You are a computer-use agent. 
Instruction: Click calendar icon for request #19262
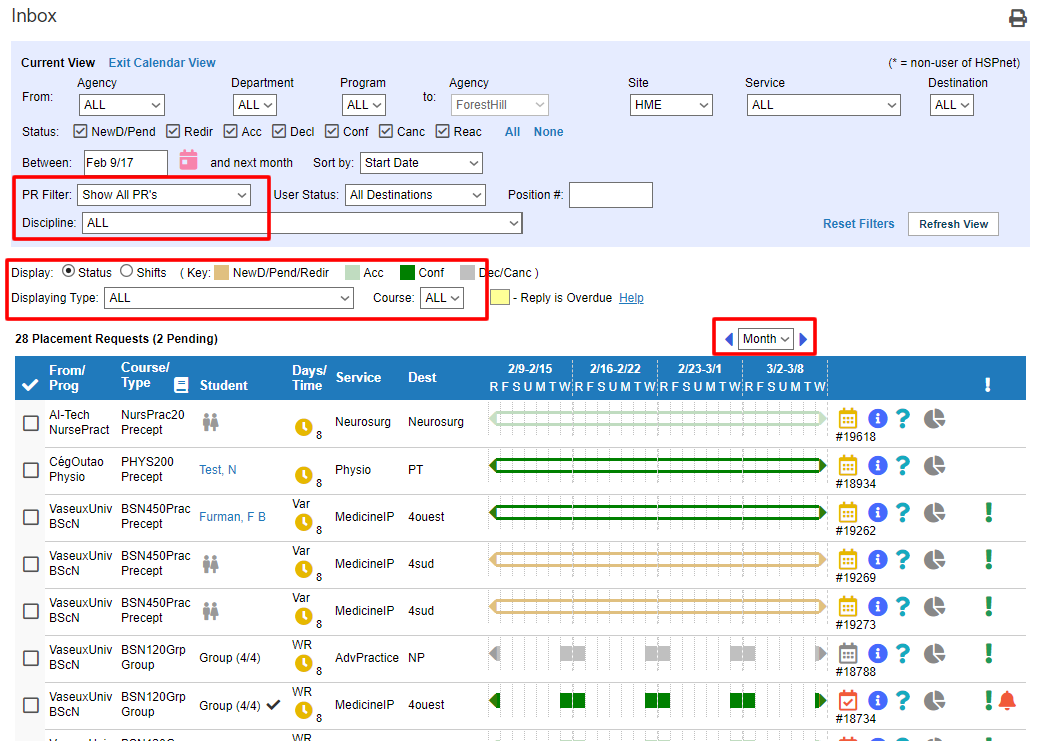(847, 512)
